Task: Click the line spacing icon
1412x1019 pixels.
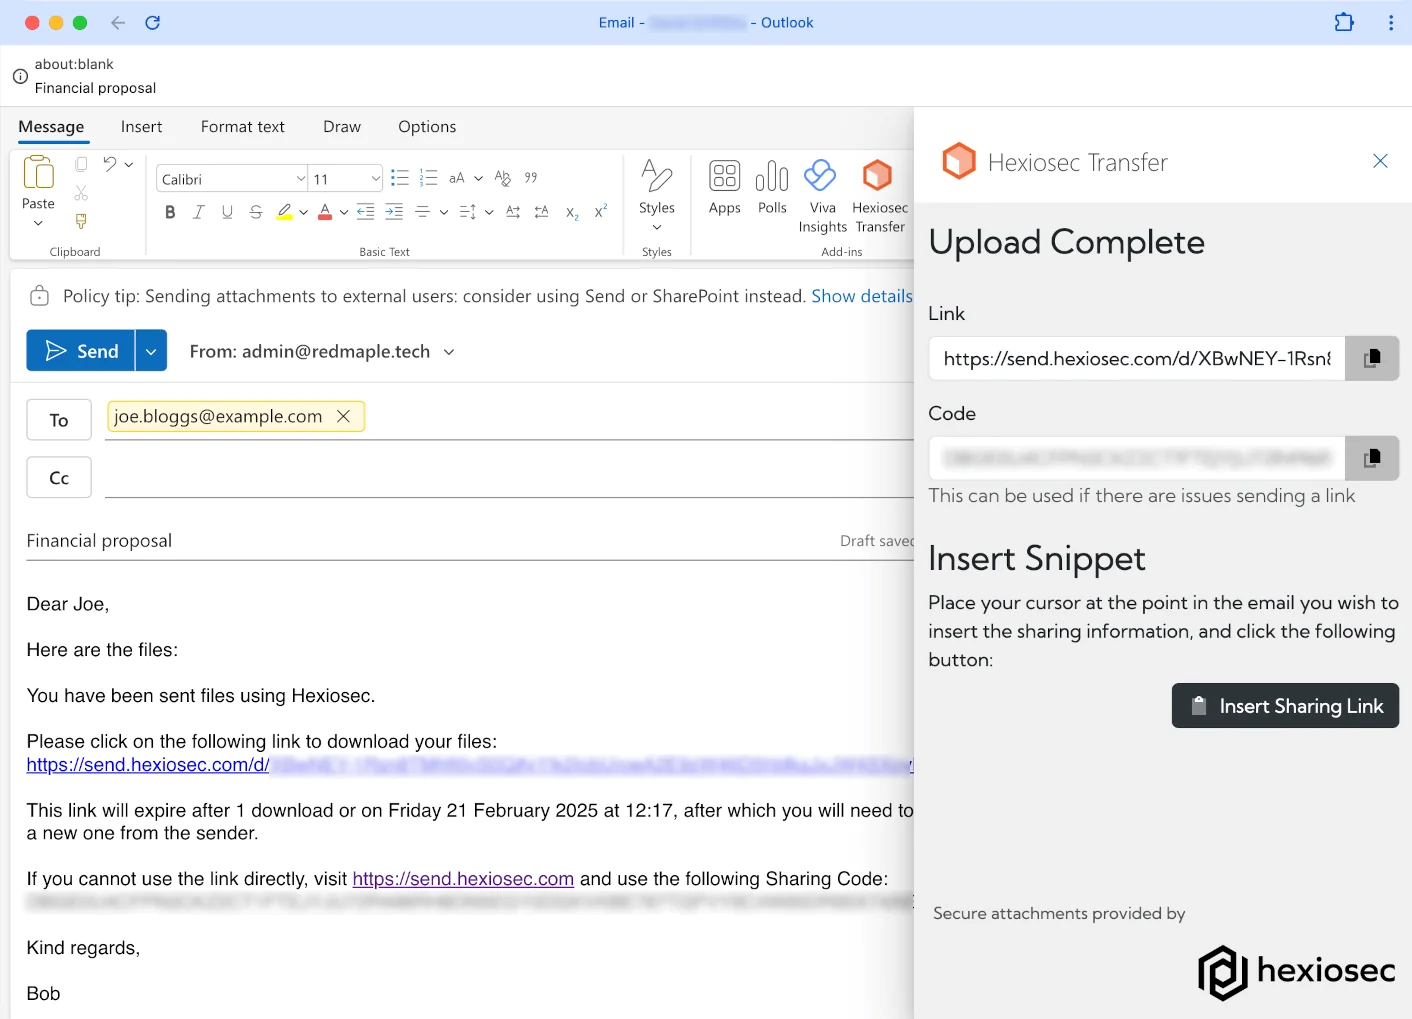Action: coord(467,212)
